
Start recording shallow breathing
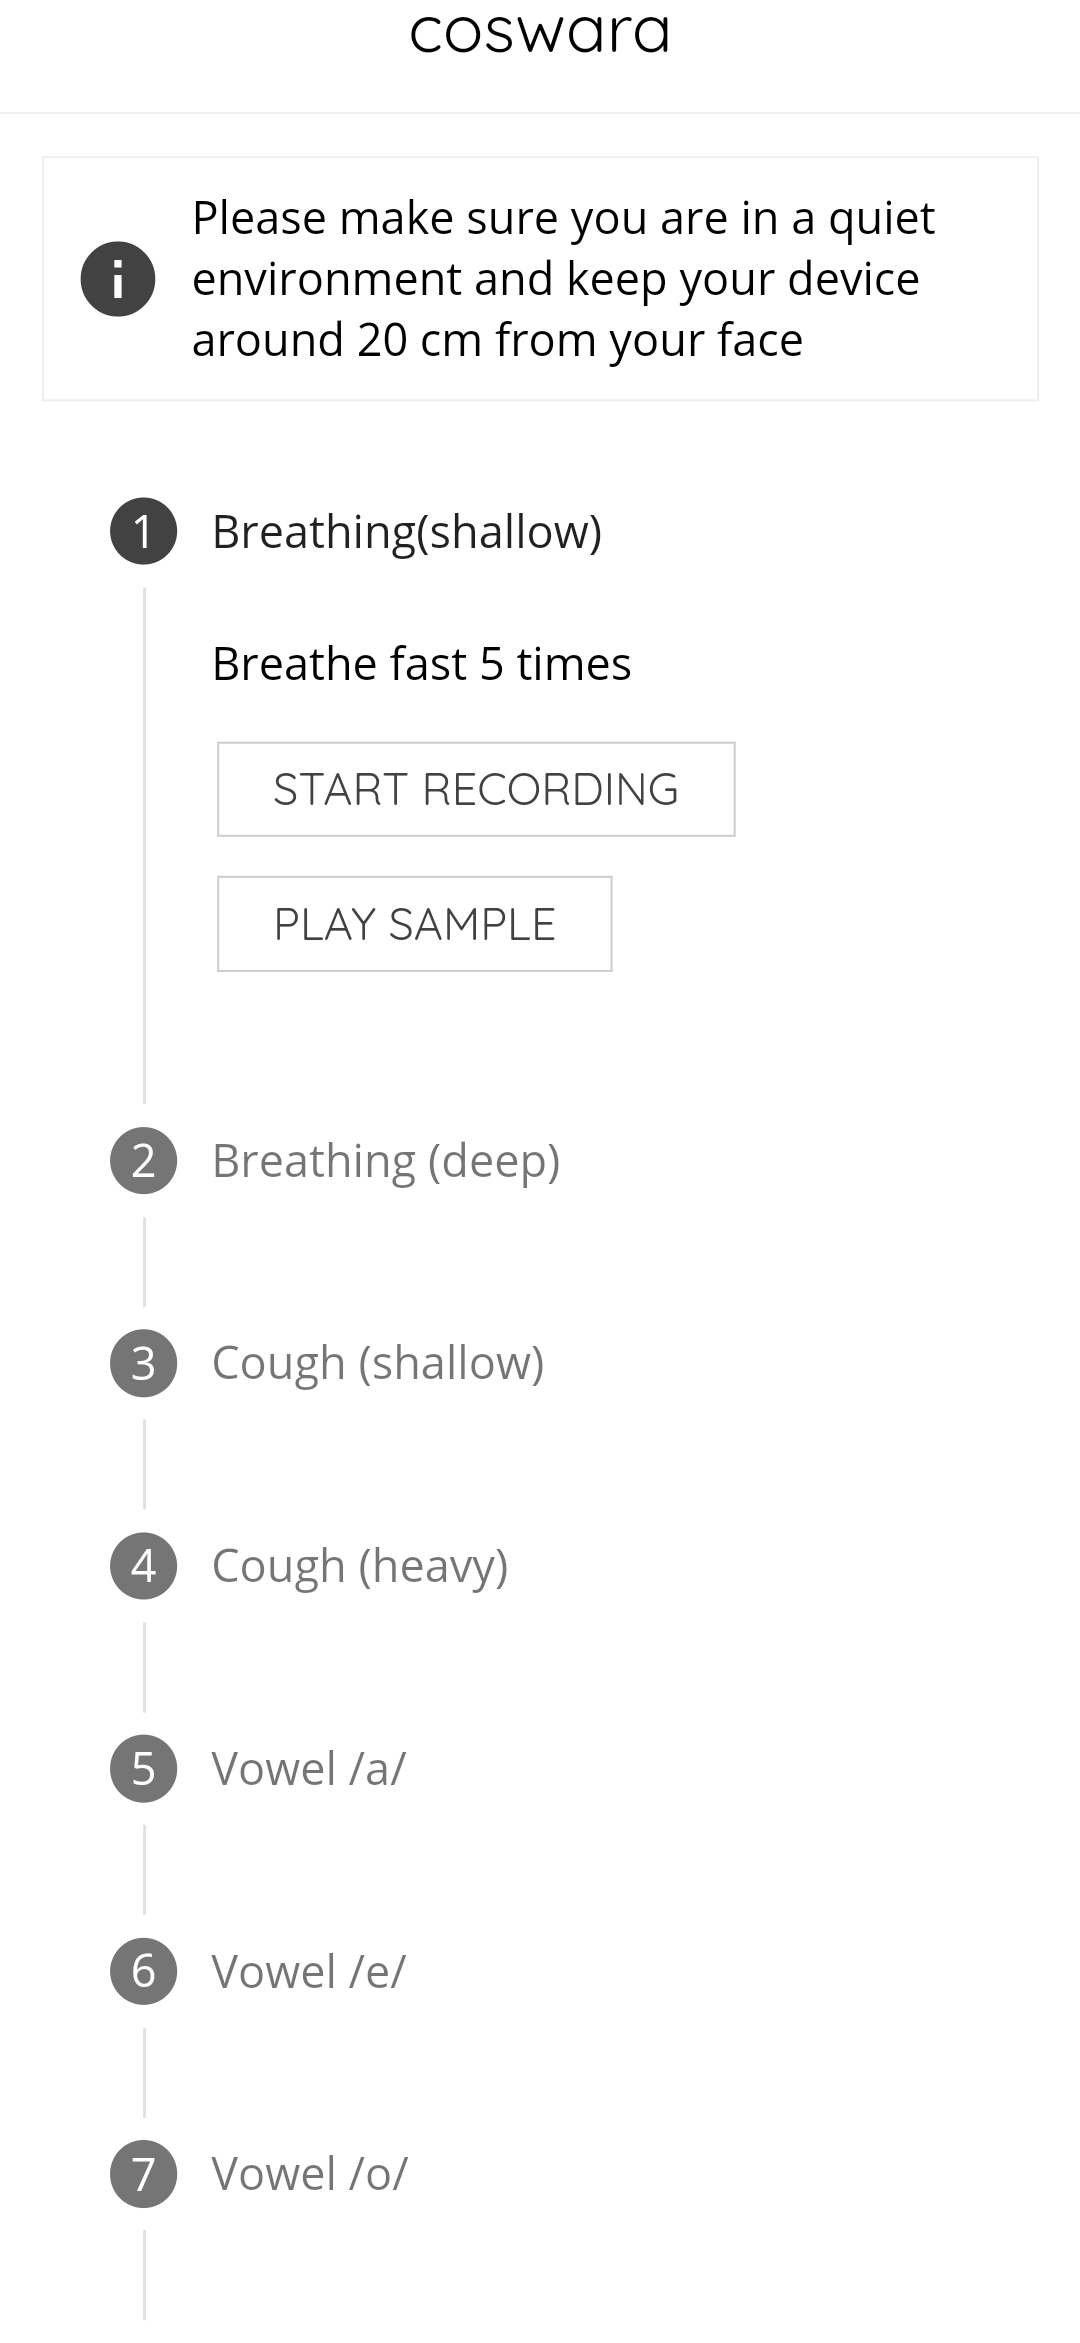click(x=476, y=789)
